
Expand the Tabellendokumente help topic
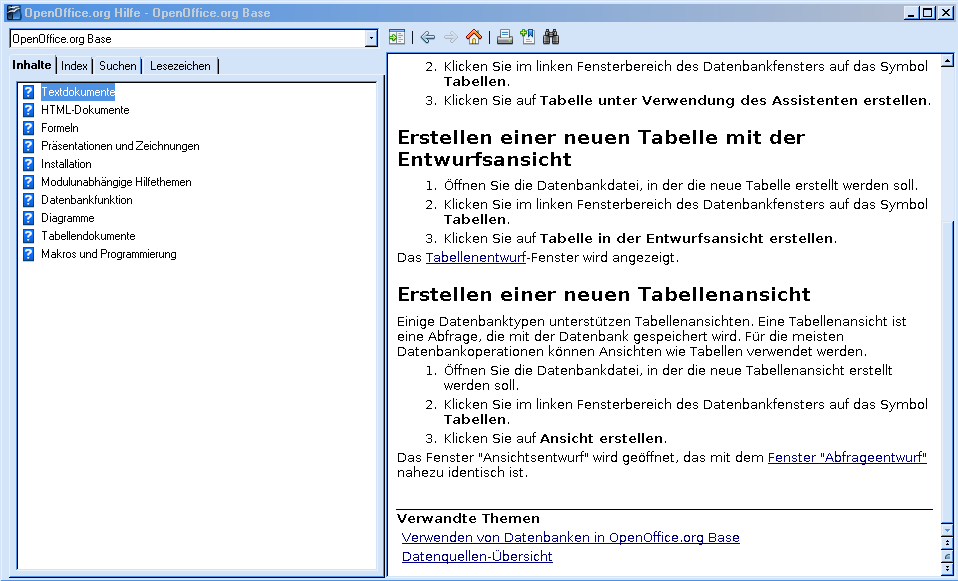pyautogui.click(x=88, y=236)
